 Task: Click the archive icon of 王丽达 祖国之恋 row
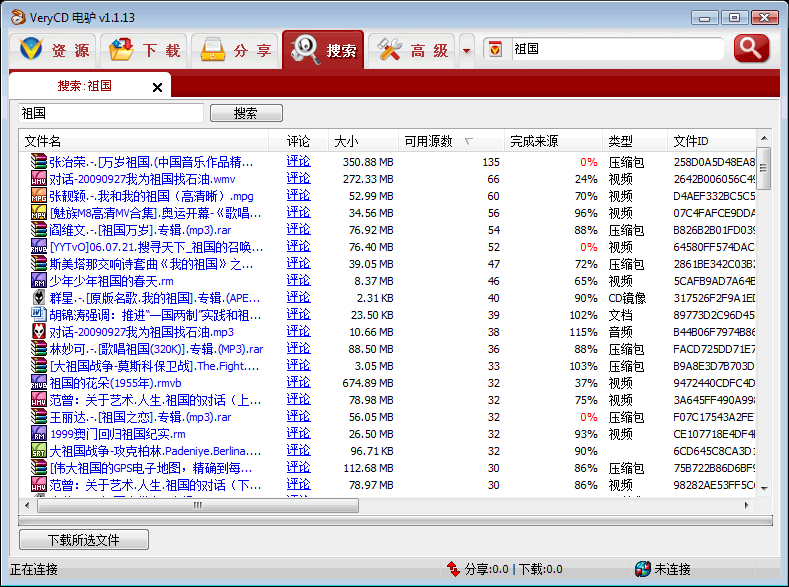tap(39, 417)
